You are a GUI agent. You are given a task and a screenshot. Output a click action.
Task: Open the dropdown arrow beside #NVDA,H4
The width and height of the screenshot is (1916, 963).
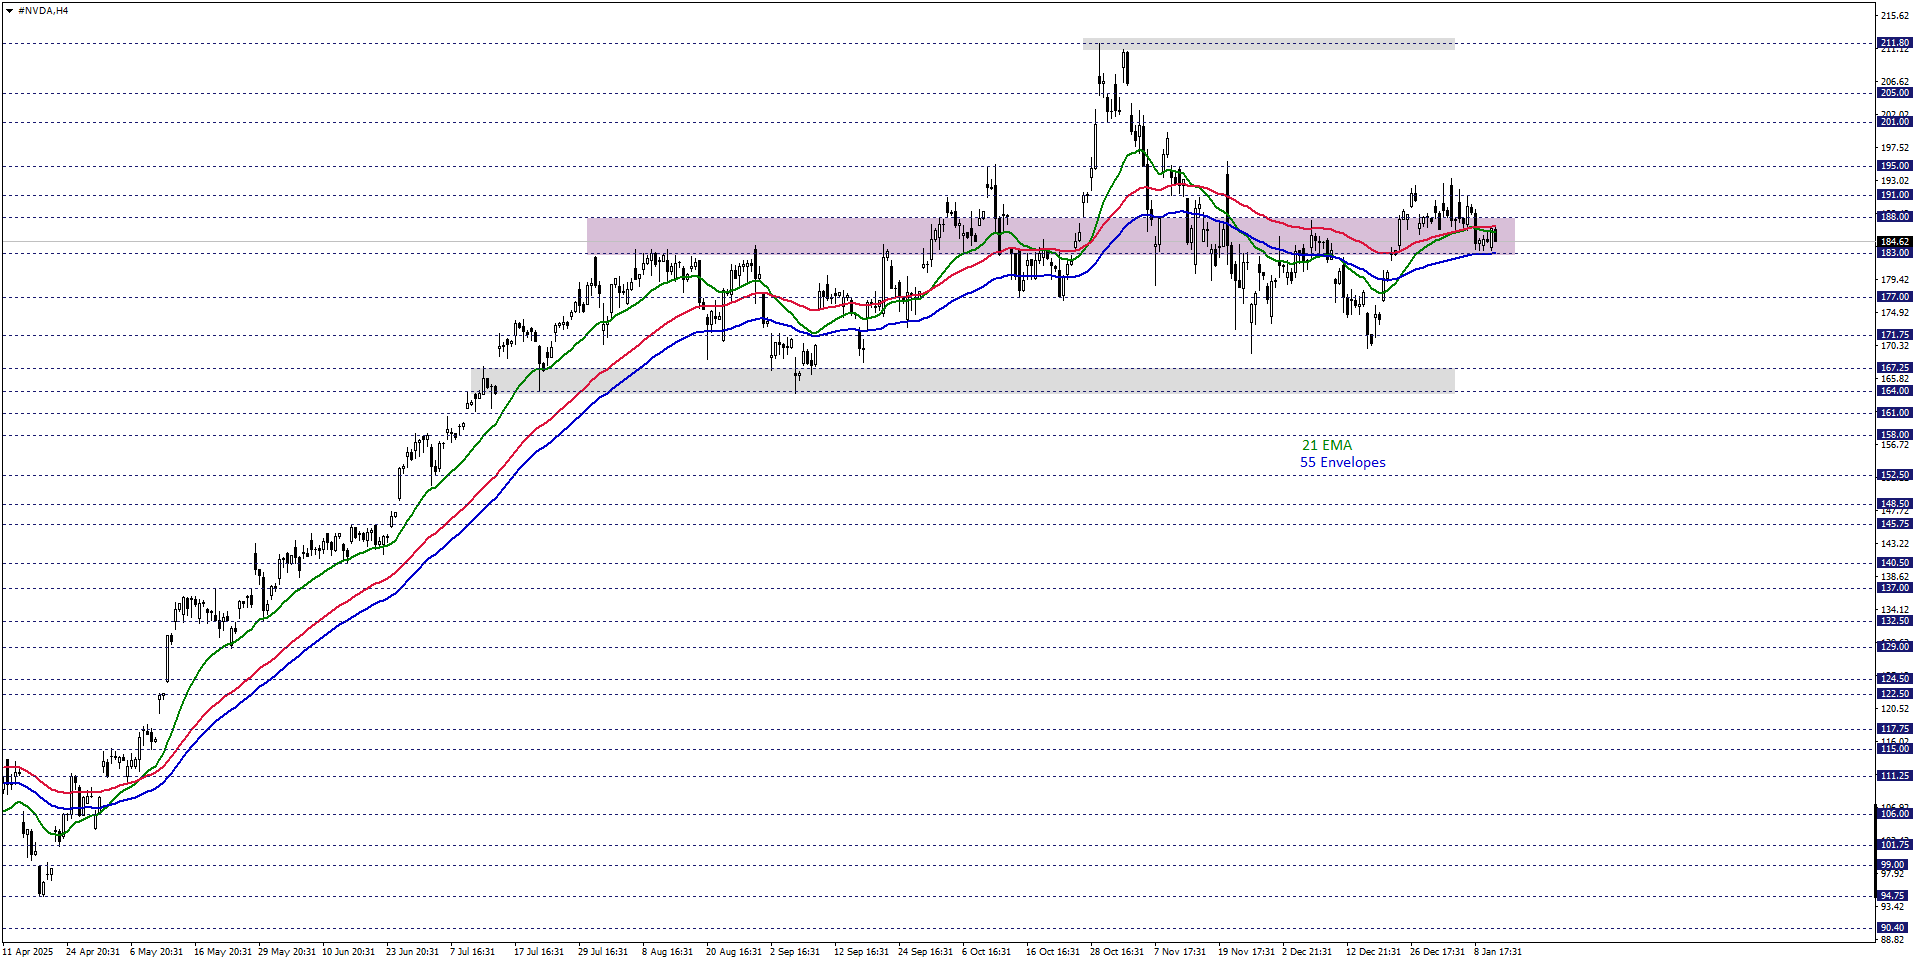[9, 11]
